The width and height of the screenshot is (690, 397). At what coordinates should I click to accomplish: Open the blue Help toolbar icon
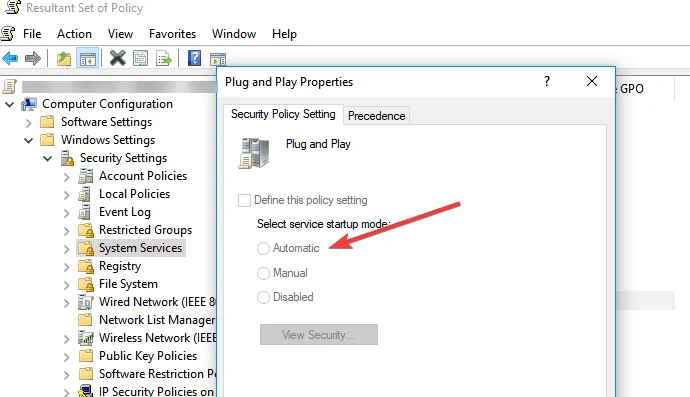[x=194, y=58]
